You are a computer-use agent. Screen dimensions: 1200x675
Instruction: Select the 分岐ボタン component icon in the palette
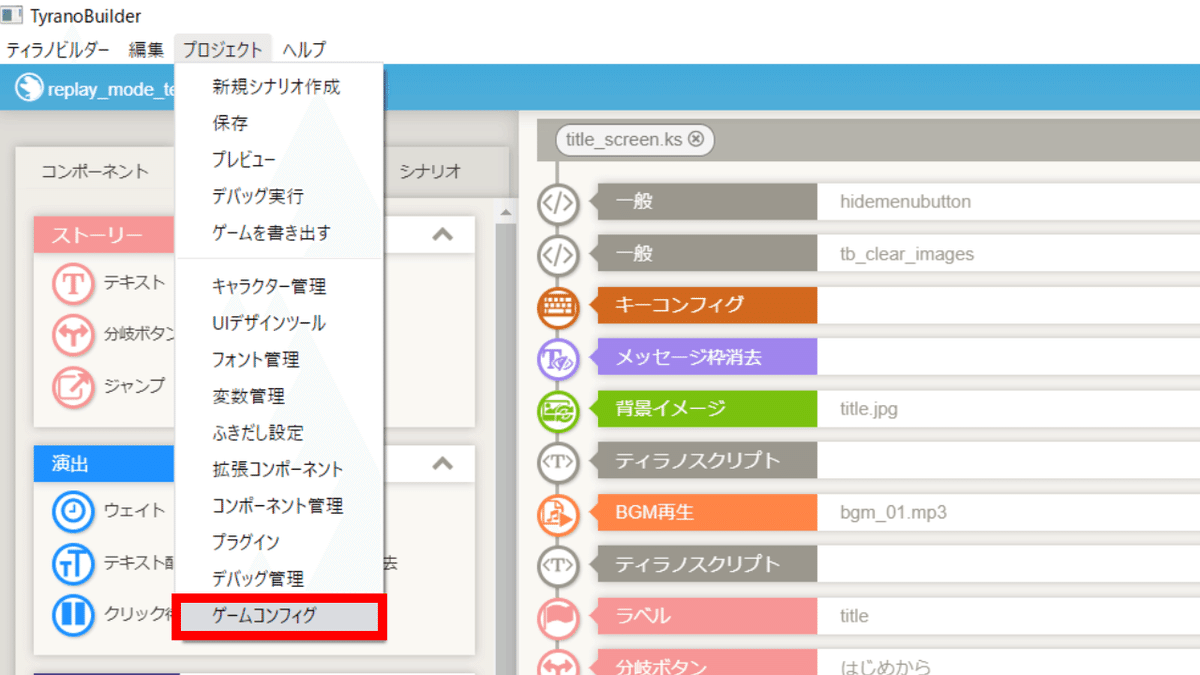click(x=72, y=335)
